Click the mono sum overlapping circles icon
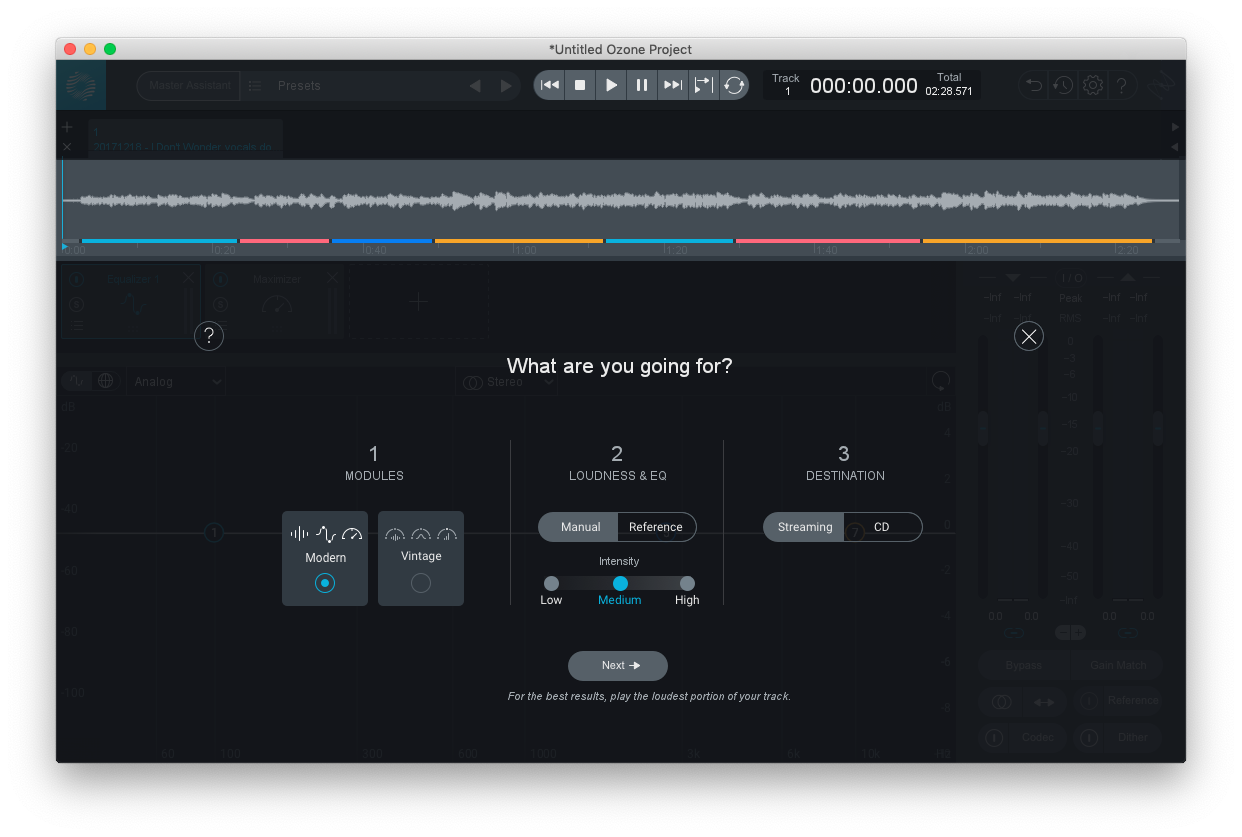 1001,702
